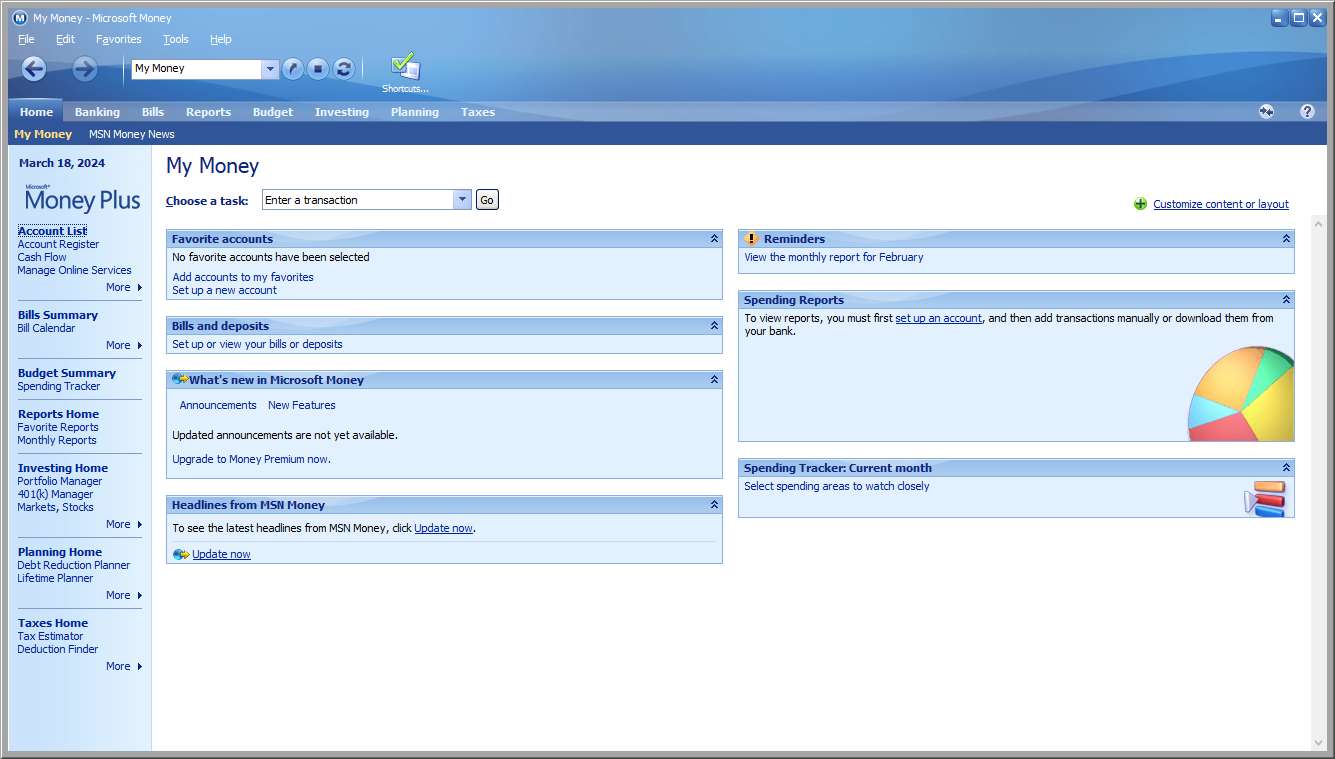Switch to the Budget tab
This screenshot has height=759, width=1335.
coord(273,112)
